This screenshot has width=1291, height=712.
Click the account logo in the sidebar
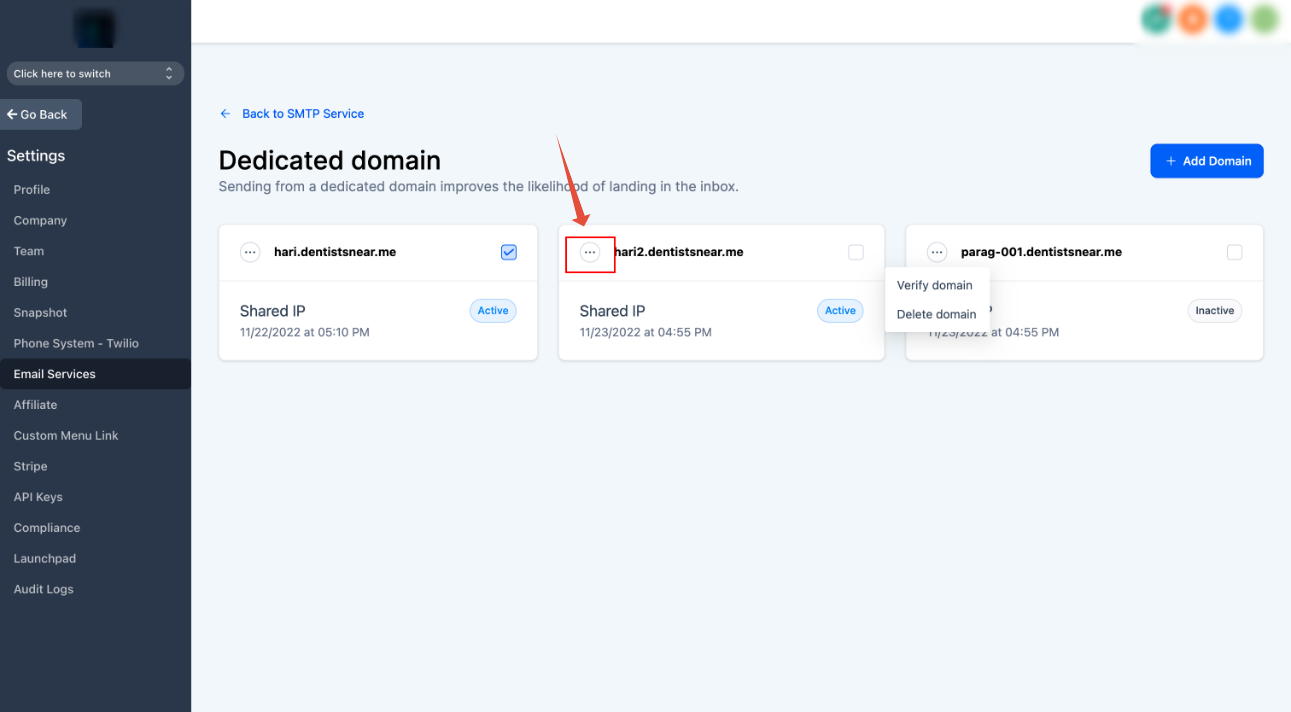tap(95, 28)
